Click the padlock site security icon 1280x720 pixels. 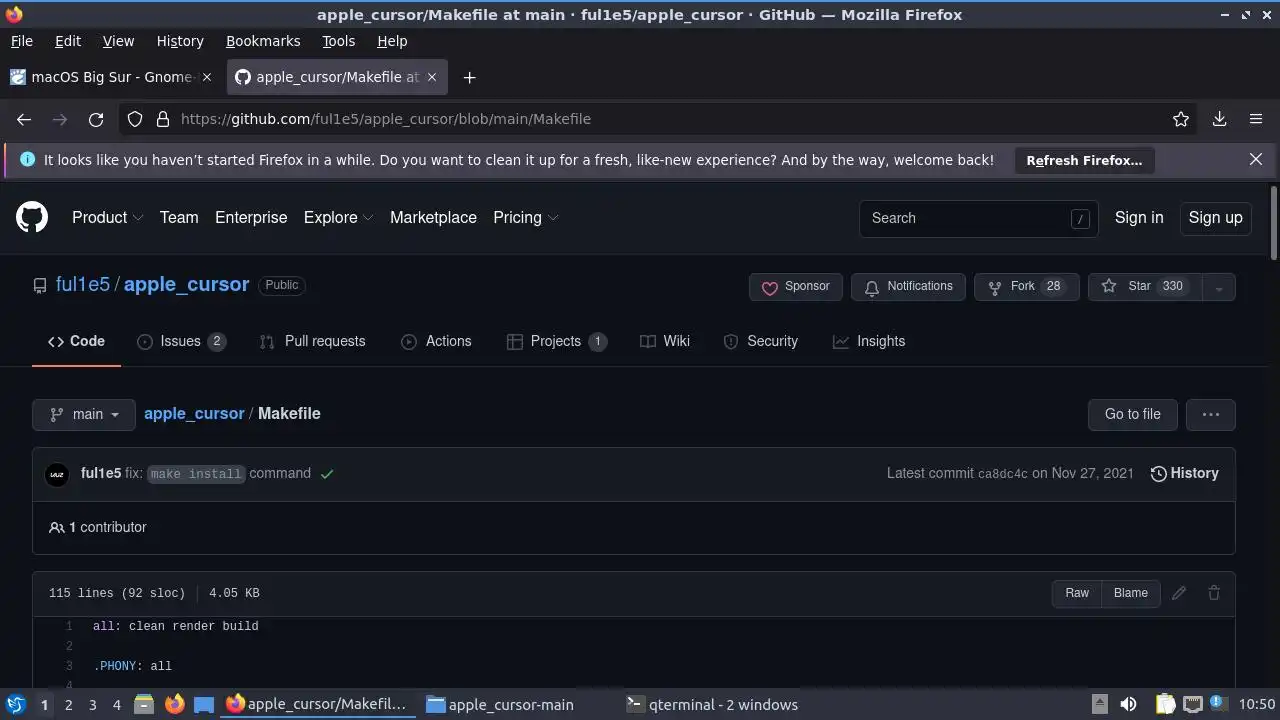(x=163, y=119)
